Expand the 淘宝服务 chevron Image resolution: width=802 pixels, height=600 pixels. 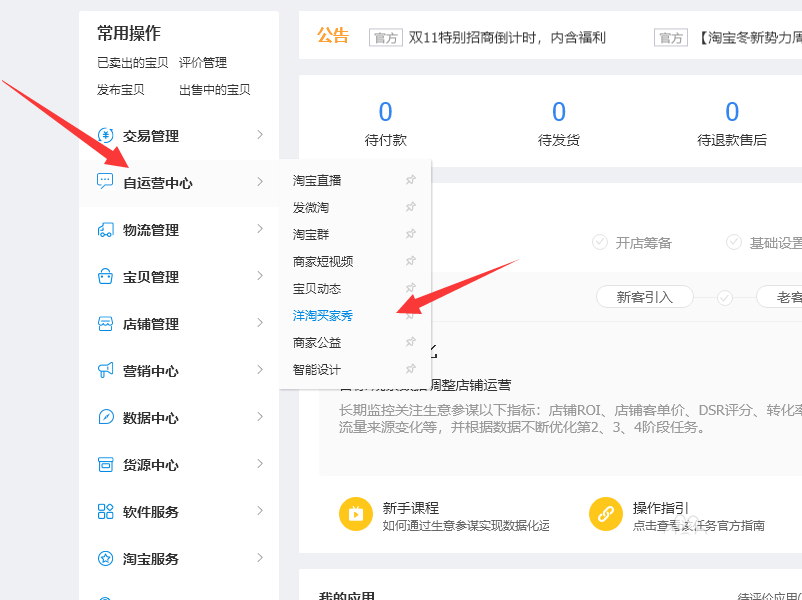tap(260, 558)
